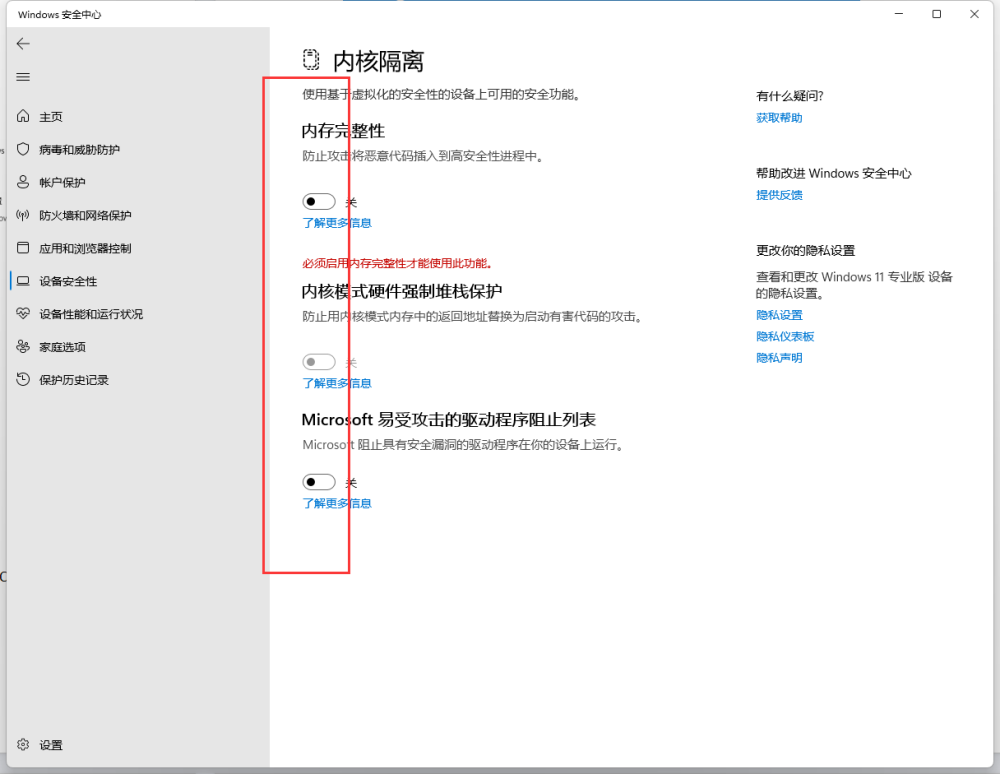1001x774 pixels.
Task: Open 了解更多信息 link under 内存完整性
Action: (x=337, y=223)
